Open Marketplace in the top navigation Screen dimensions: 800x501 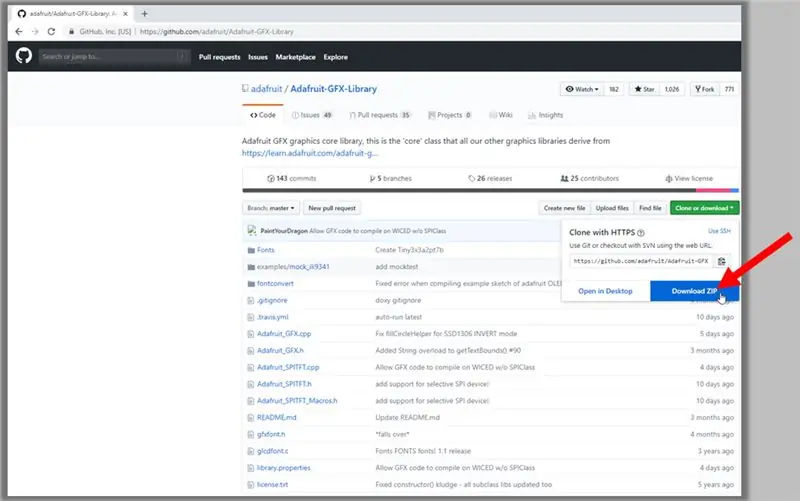(295, 57)
